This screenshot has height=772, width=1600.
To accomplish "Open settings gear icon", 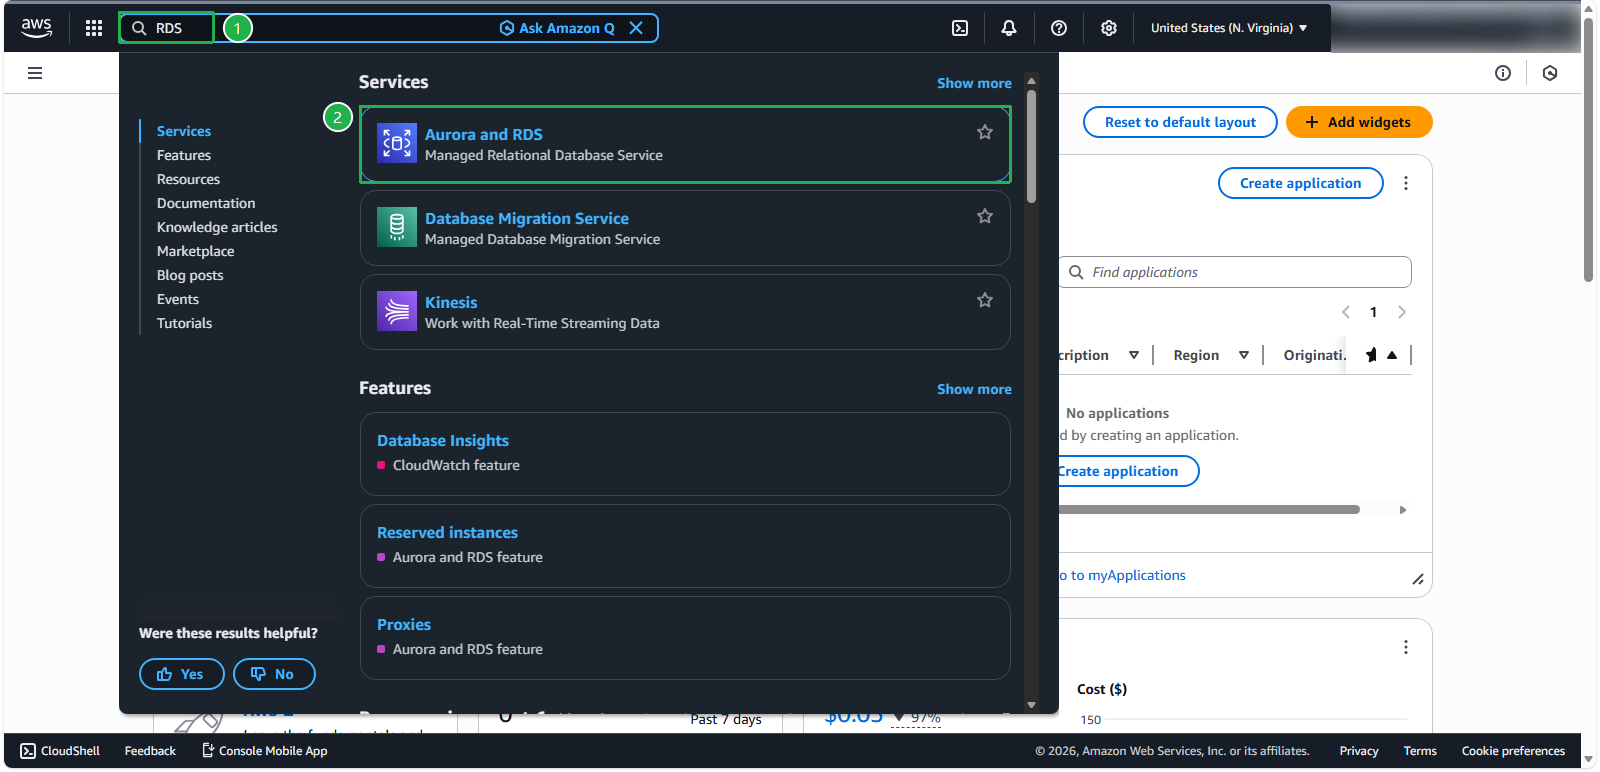I will [1109, 28].
